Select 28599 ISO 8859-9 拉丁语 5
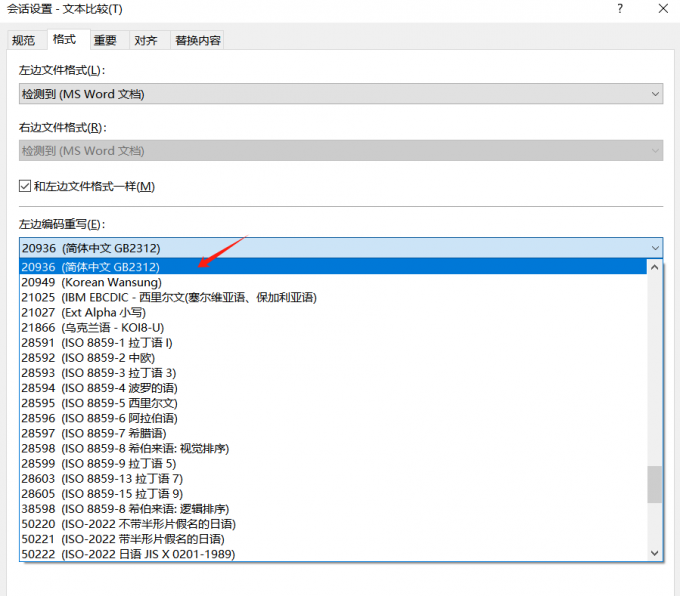Image resolution: width=680 pixels, height=596 pixels. point(333,463)
